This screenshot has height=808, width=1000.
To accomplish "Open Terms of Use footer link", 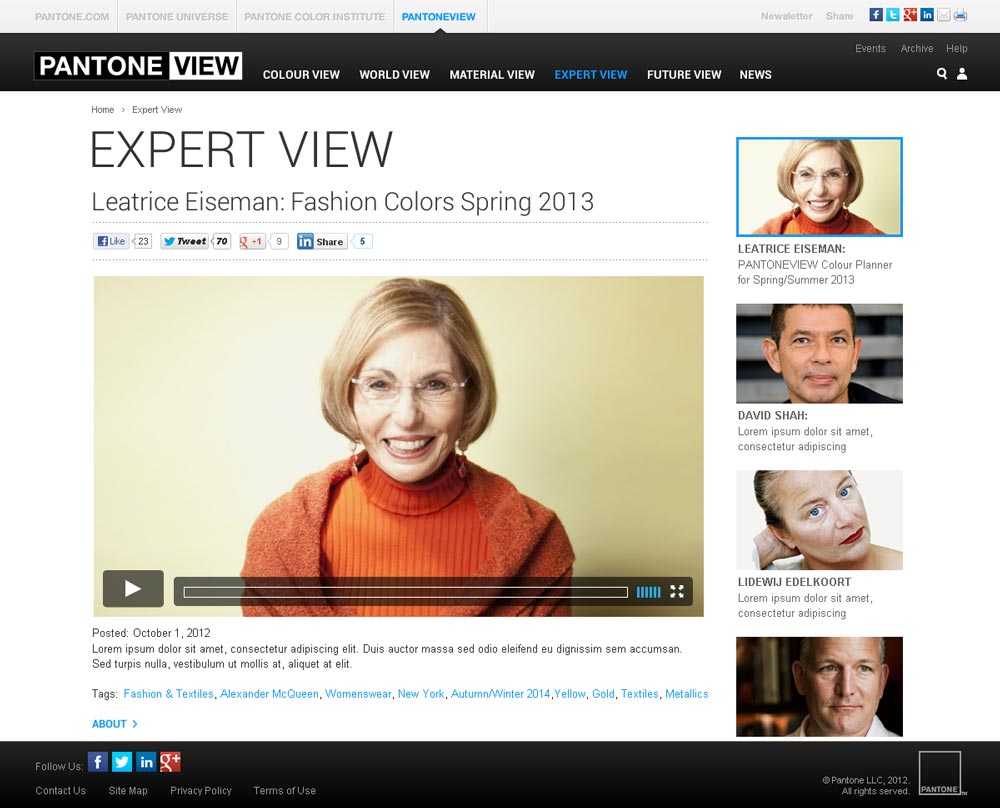I will point(284,791).
